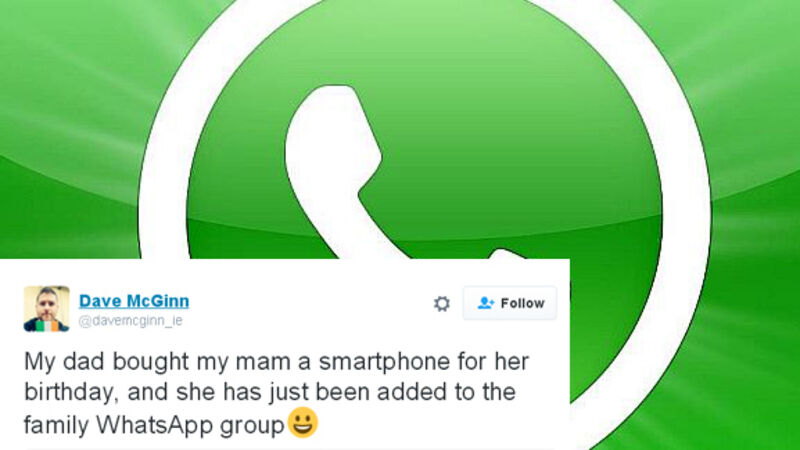The width and height of the screenshot is (800, 450).
Task: Open the Dave McGinn profile name link
Action: click(134, 301)
